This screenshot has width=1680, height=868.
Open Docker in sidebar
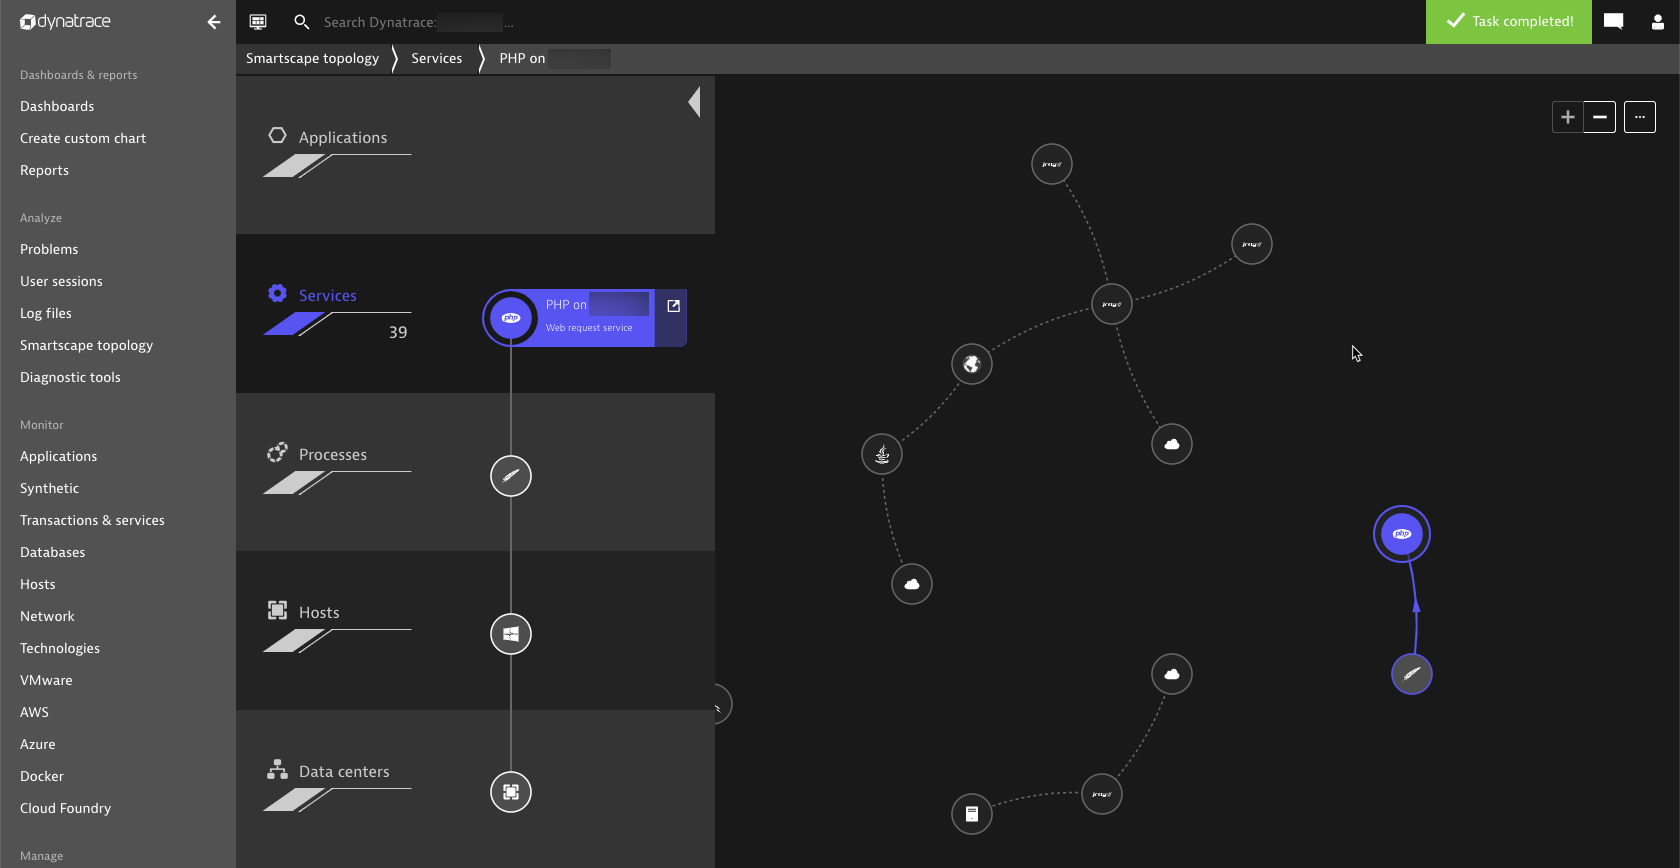[x=41, y=776]
